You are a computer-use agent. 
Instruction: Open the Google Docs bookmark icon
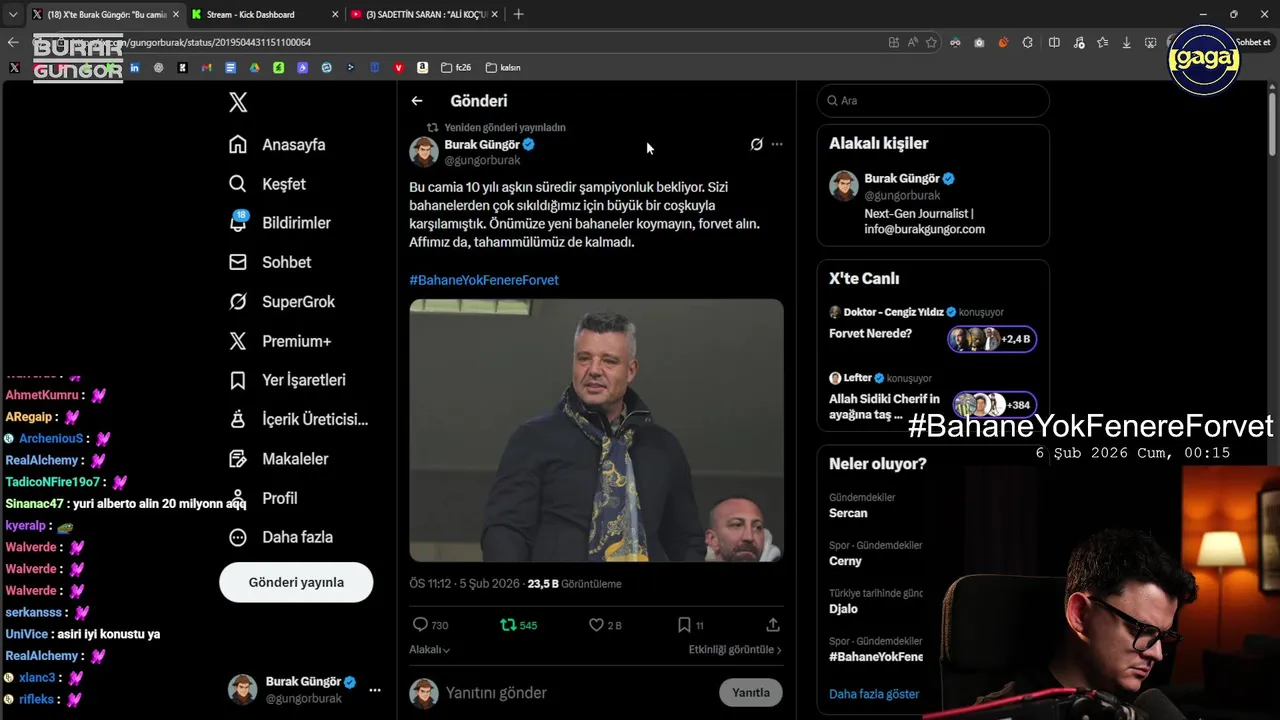[230, 68]
